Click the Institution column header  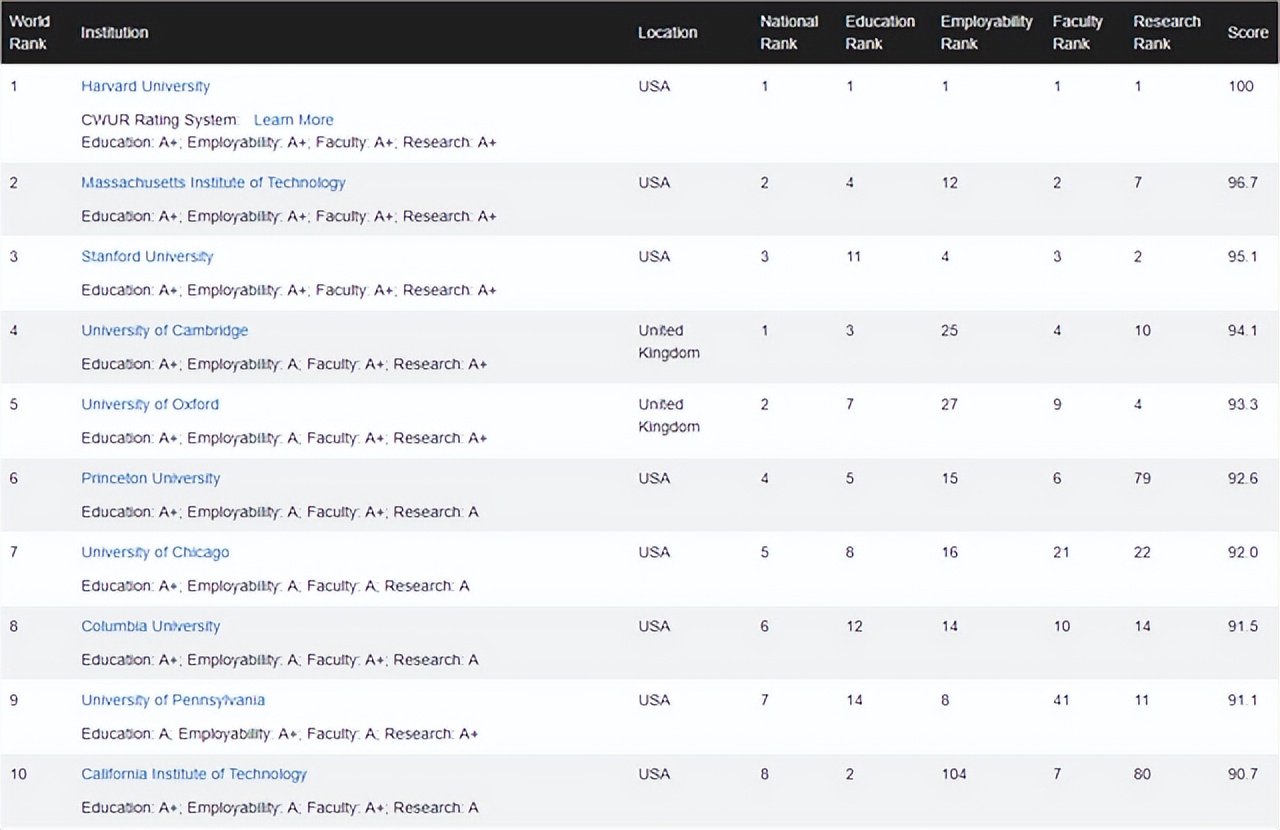114,33
